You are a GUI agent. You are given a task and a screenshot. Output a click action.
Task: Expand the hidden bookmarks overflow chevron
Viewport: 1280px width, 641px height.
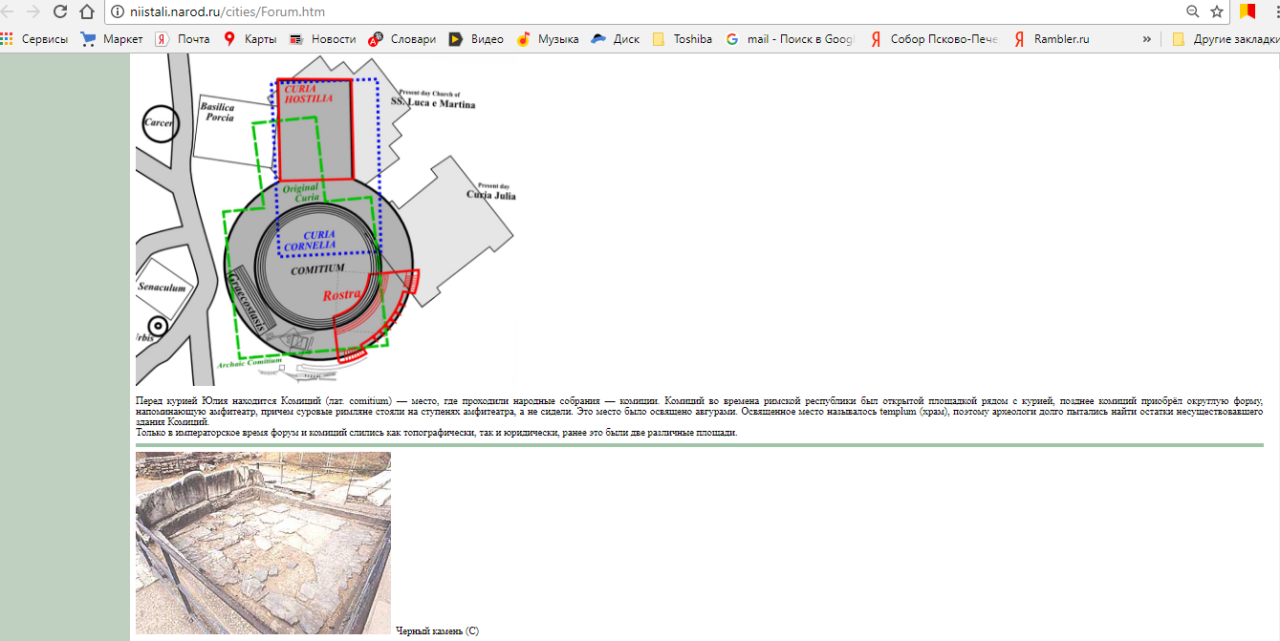click(x=1146, y=39)
